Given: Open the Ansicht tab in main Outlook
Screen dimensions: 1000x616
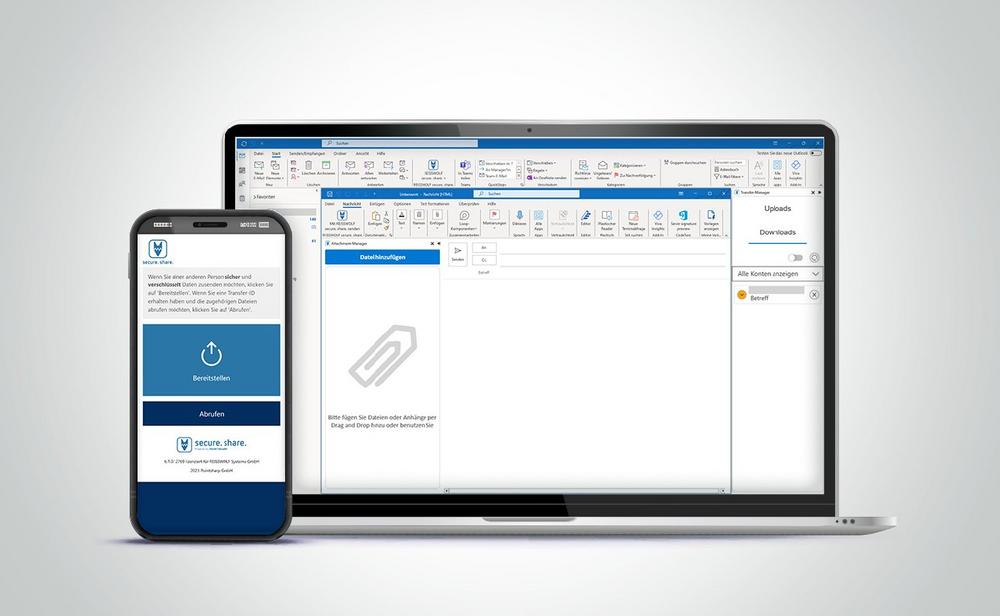Looking at the screenshot, I should pos(362,154).
